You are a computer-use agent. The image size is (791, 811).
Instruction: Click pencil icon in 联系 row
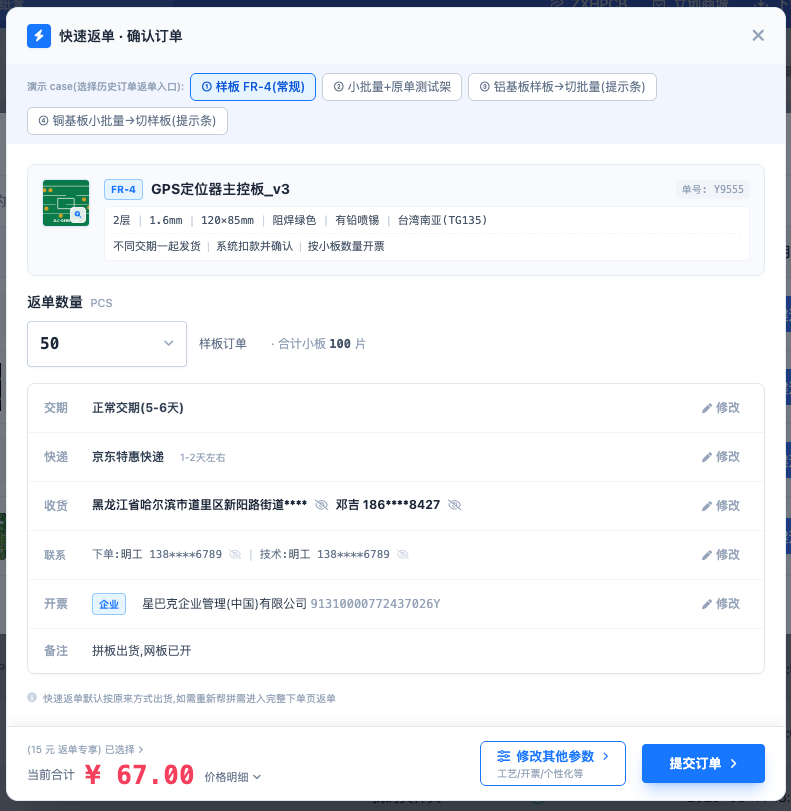coord(707,555)
